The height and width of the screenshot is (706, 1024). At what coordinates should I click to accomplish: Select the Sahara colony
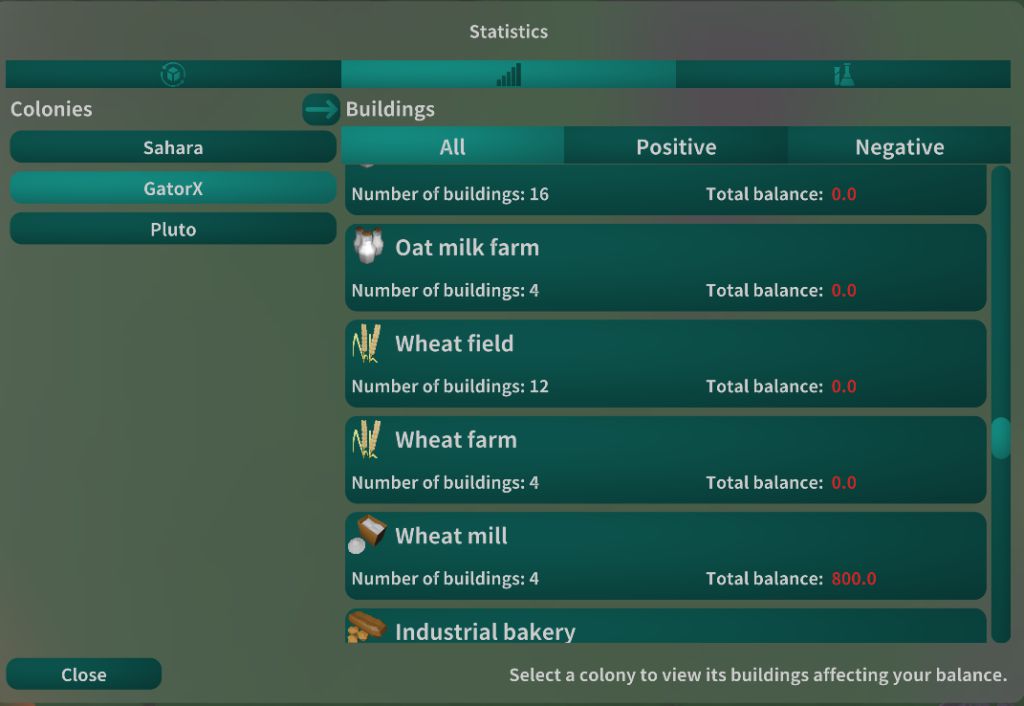point(173,147)
